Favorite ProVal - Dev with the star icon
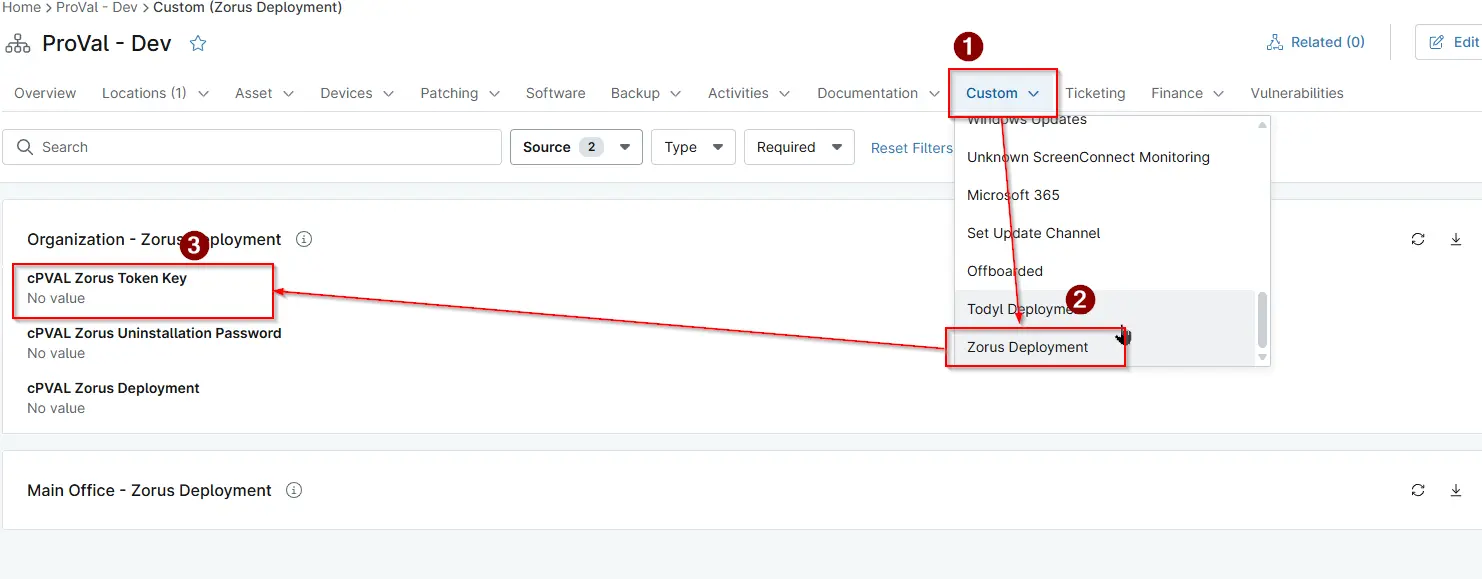 [x=198, y=43]
